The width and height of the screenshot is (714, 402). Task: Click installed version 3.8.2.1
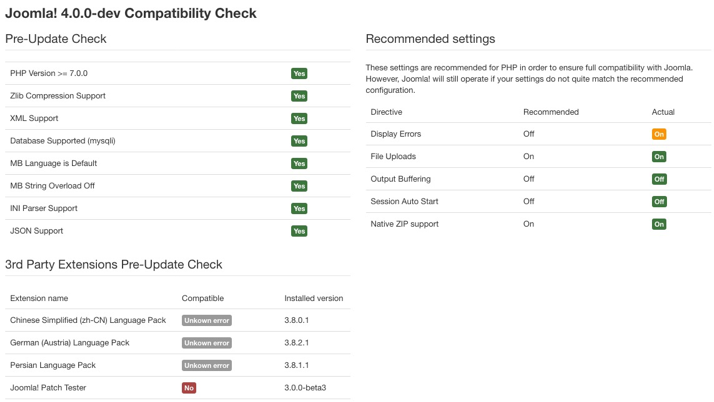coord(296,342)
